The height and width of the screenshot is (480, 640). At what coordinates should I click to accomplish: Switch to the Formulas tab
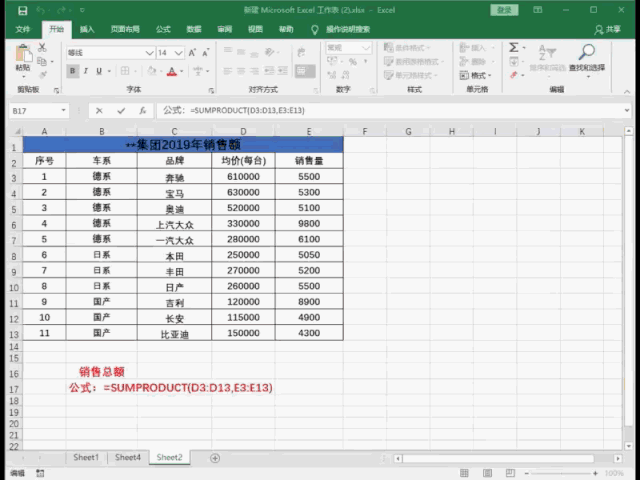[x=163, y=29]
